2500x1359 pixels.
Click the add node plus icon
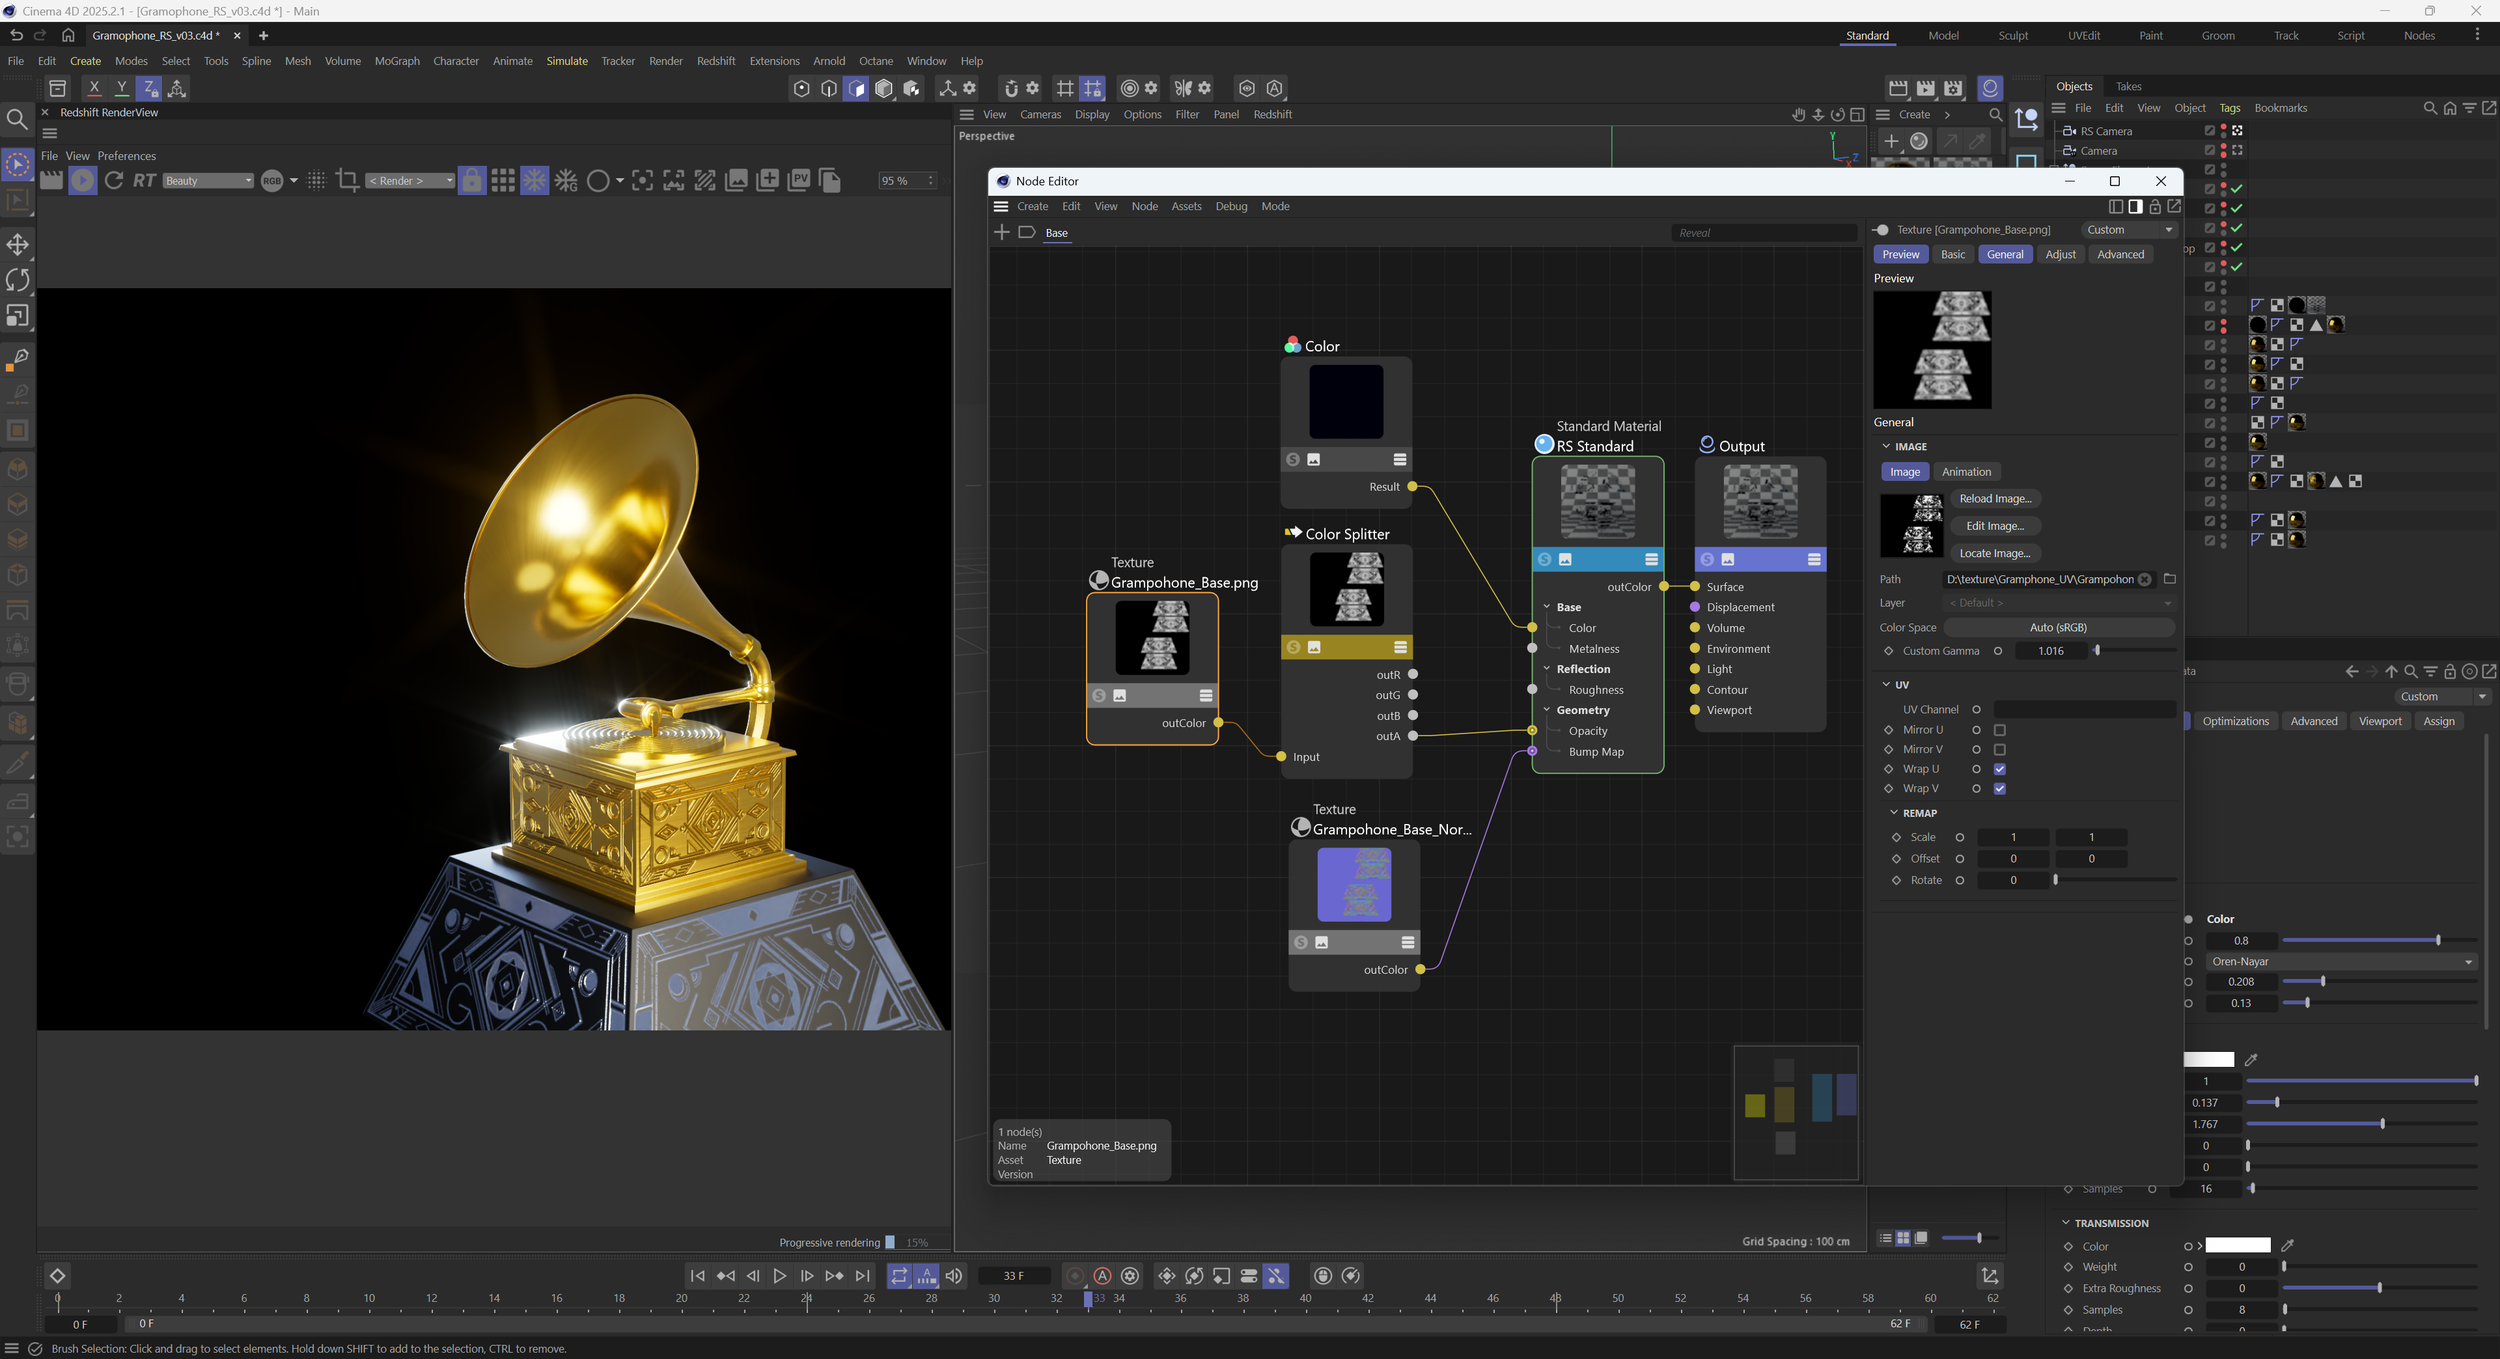(1001, 233)
